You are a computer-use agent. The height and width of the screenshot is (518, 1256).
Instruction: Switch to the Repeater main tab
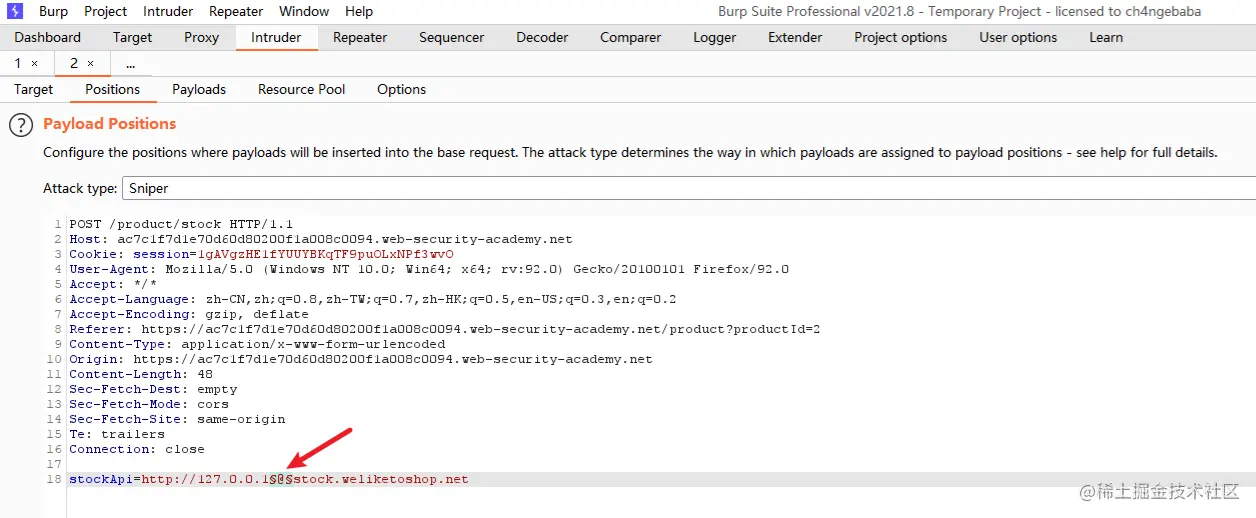[x=360, y=37]
